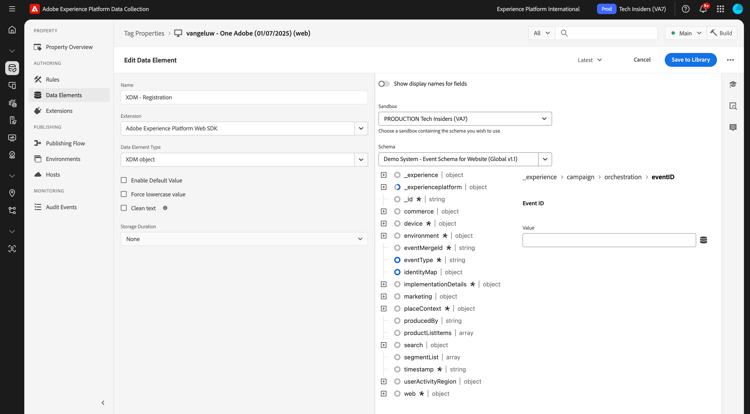Click the Clean text info icon
This screenshot has height=414, width=750.
pyautogui.click(x=165, y=208)
